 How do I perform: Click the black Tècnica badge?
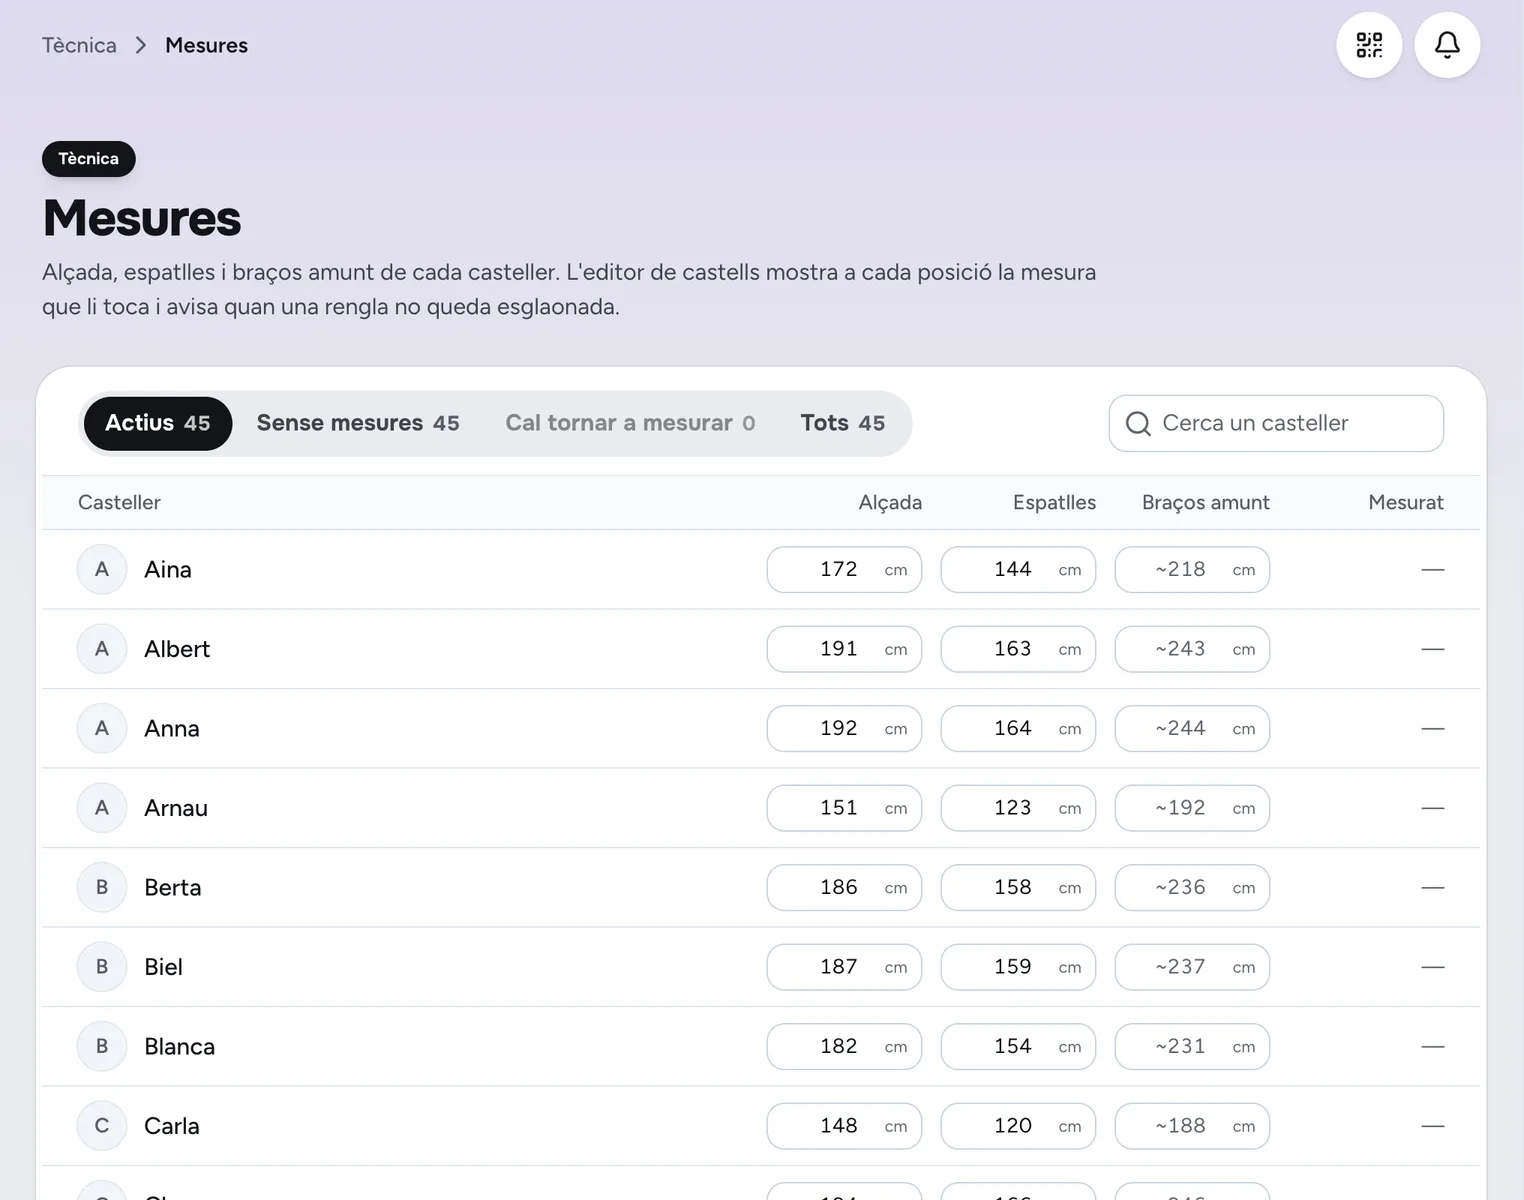click(89, 159)
